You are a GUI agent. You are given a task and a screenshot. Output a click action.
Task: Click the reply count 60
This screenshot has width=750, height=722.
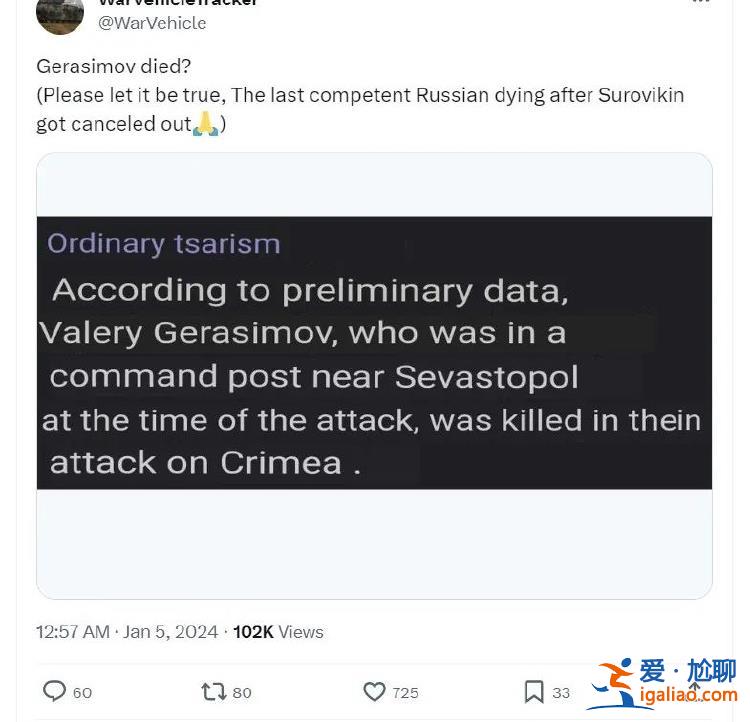tap(82, 692)
